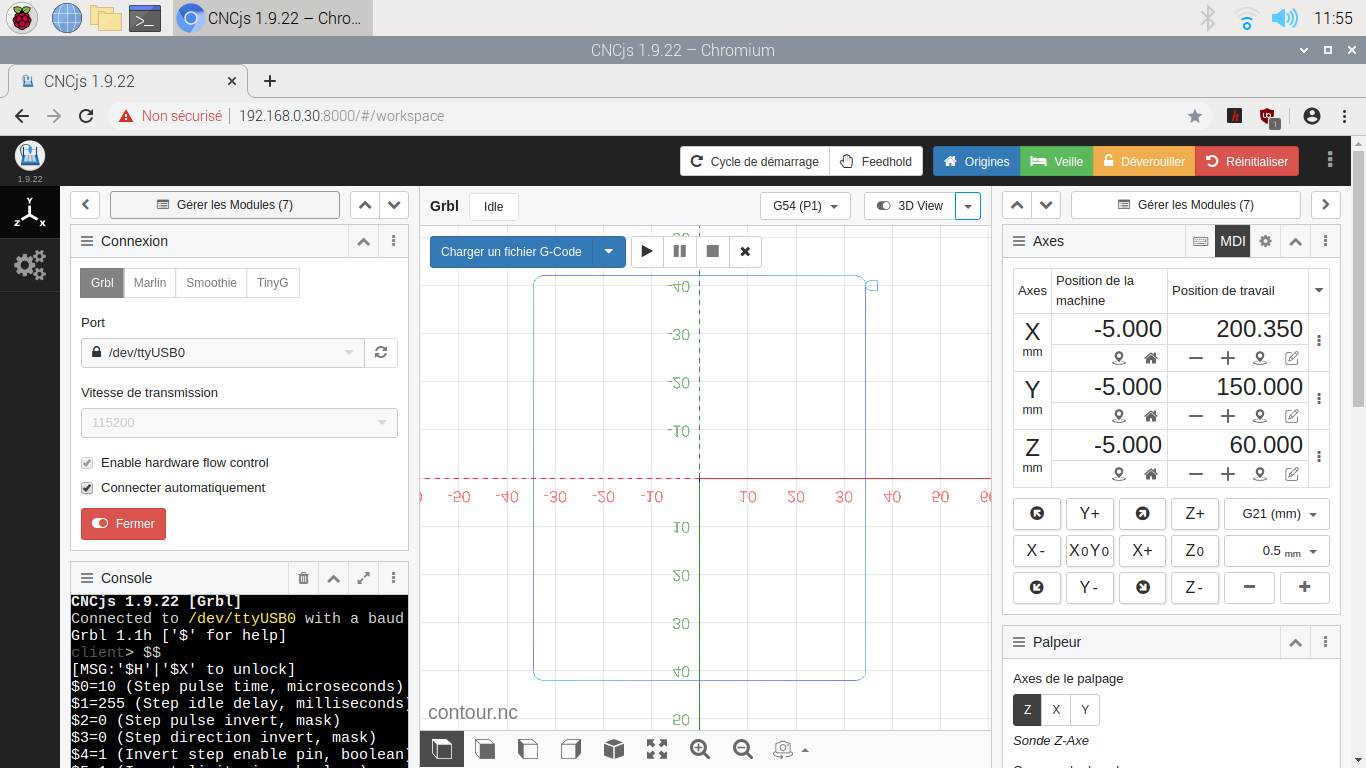
Task: Open camera mode options in visualizer
Action: [790, 749]
